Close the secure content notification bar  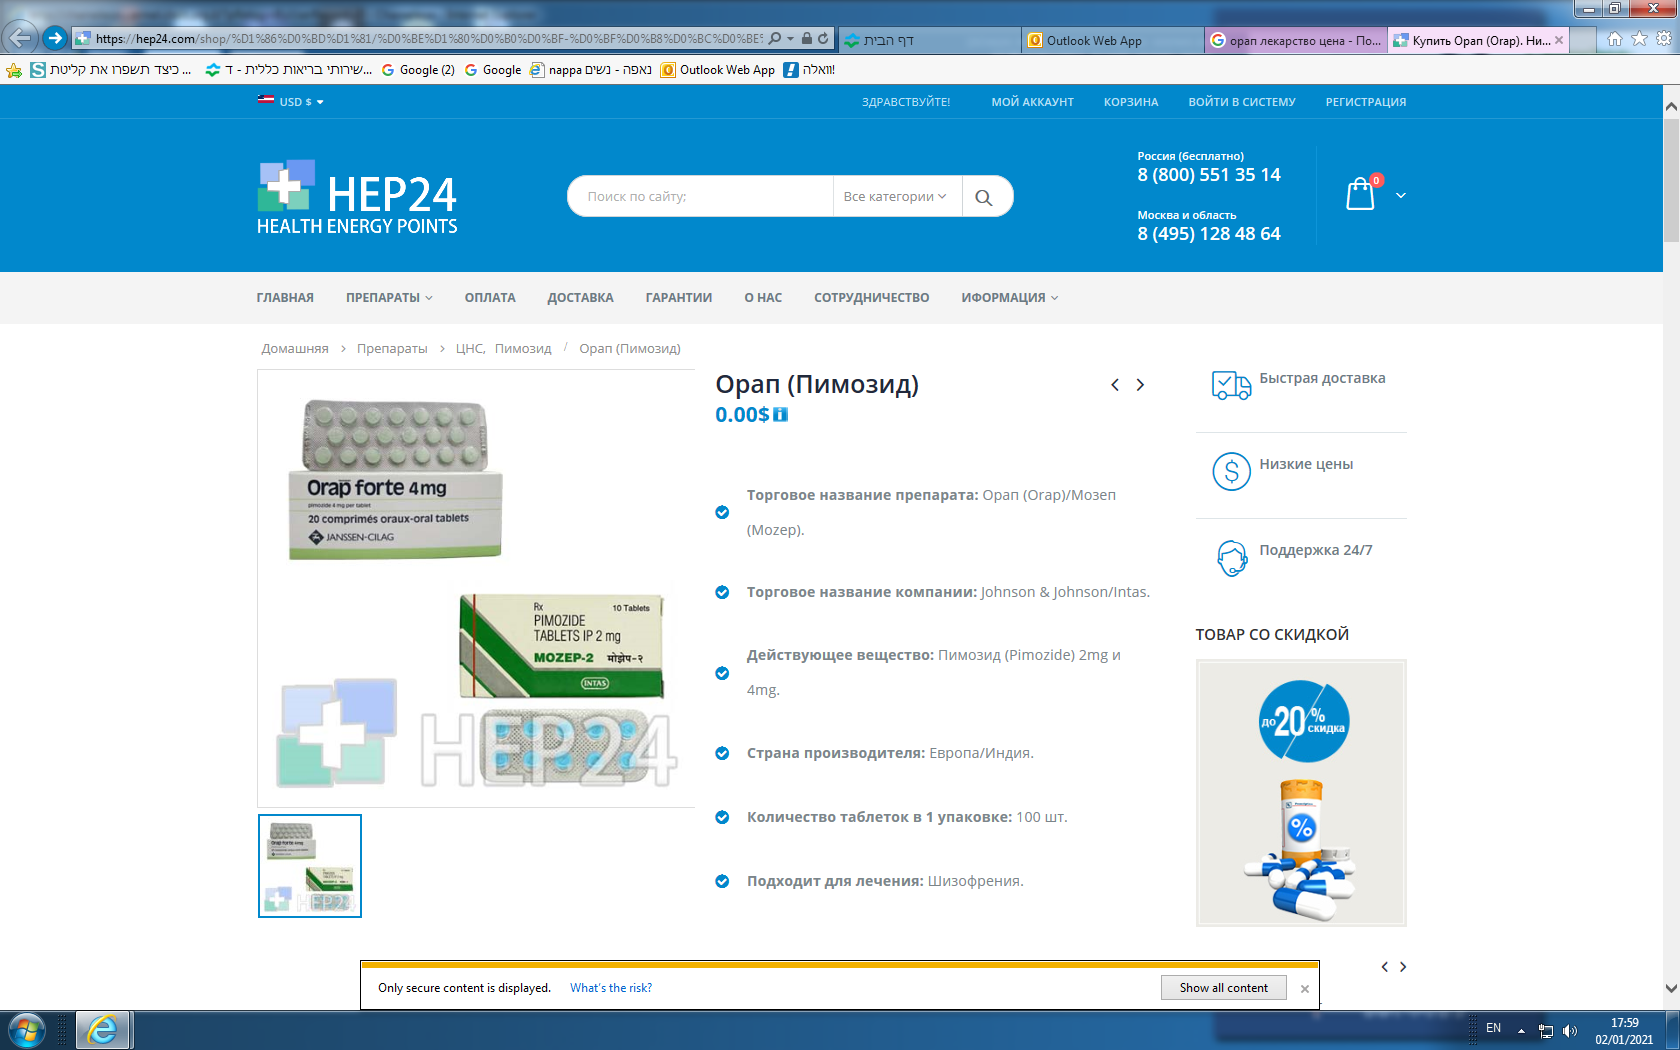tap(1304, 989)
